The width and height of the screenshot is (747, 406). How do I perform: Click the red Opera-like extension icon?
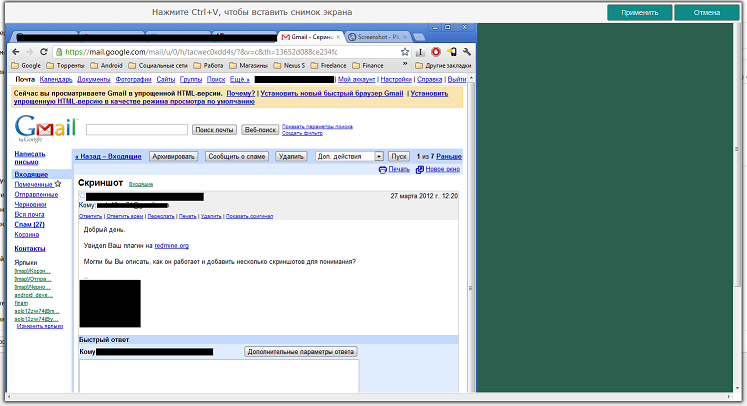435,52
